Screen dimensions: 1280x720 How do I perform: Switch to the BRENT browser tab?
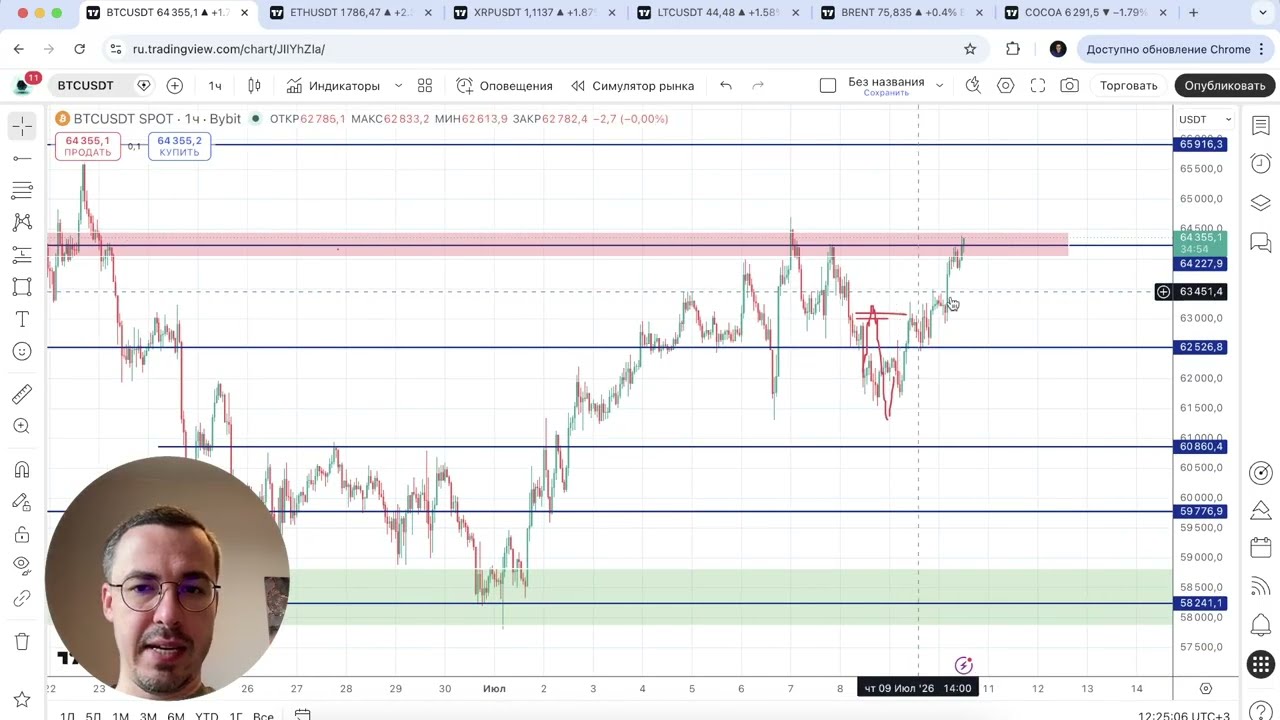pyautogui.click(x=899, y=13)
